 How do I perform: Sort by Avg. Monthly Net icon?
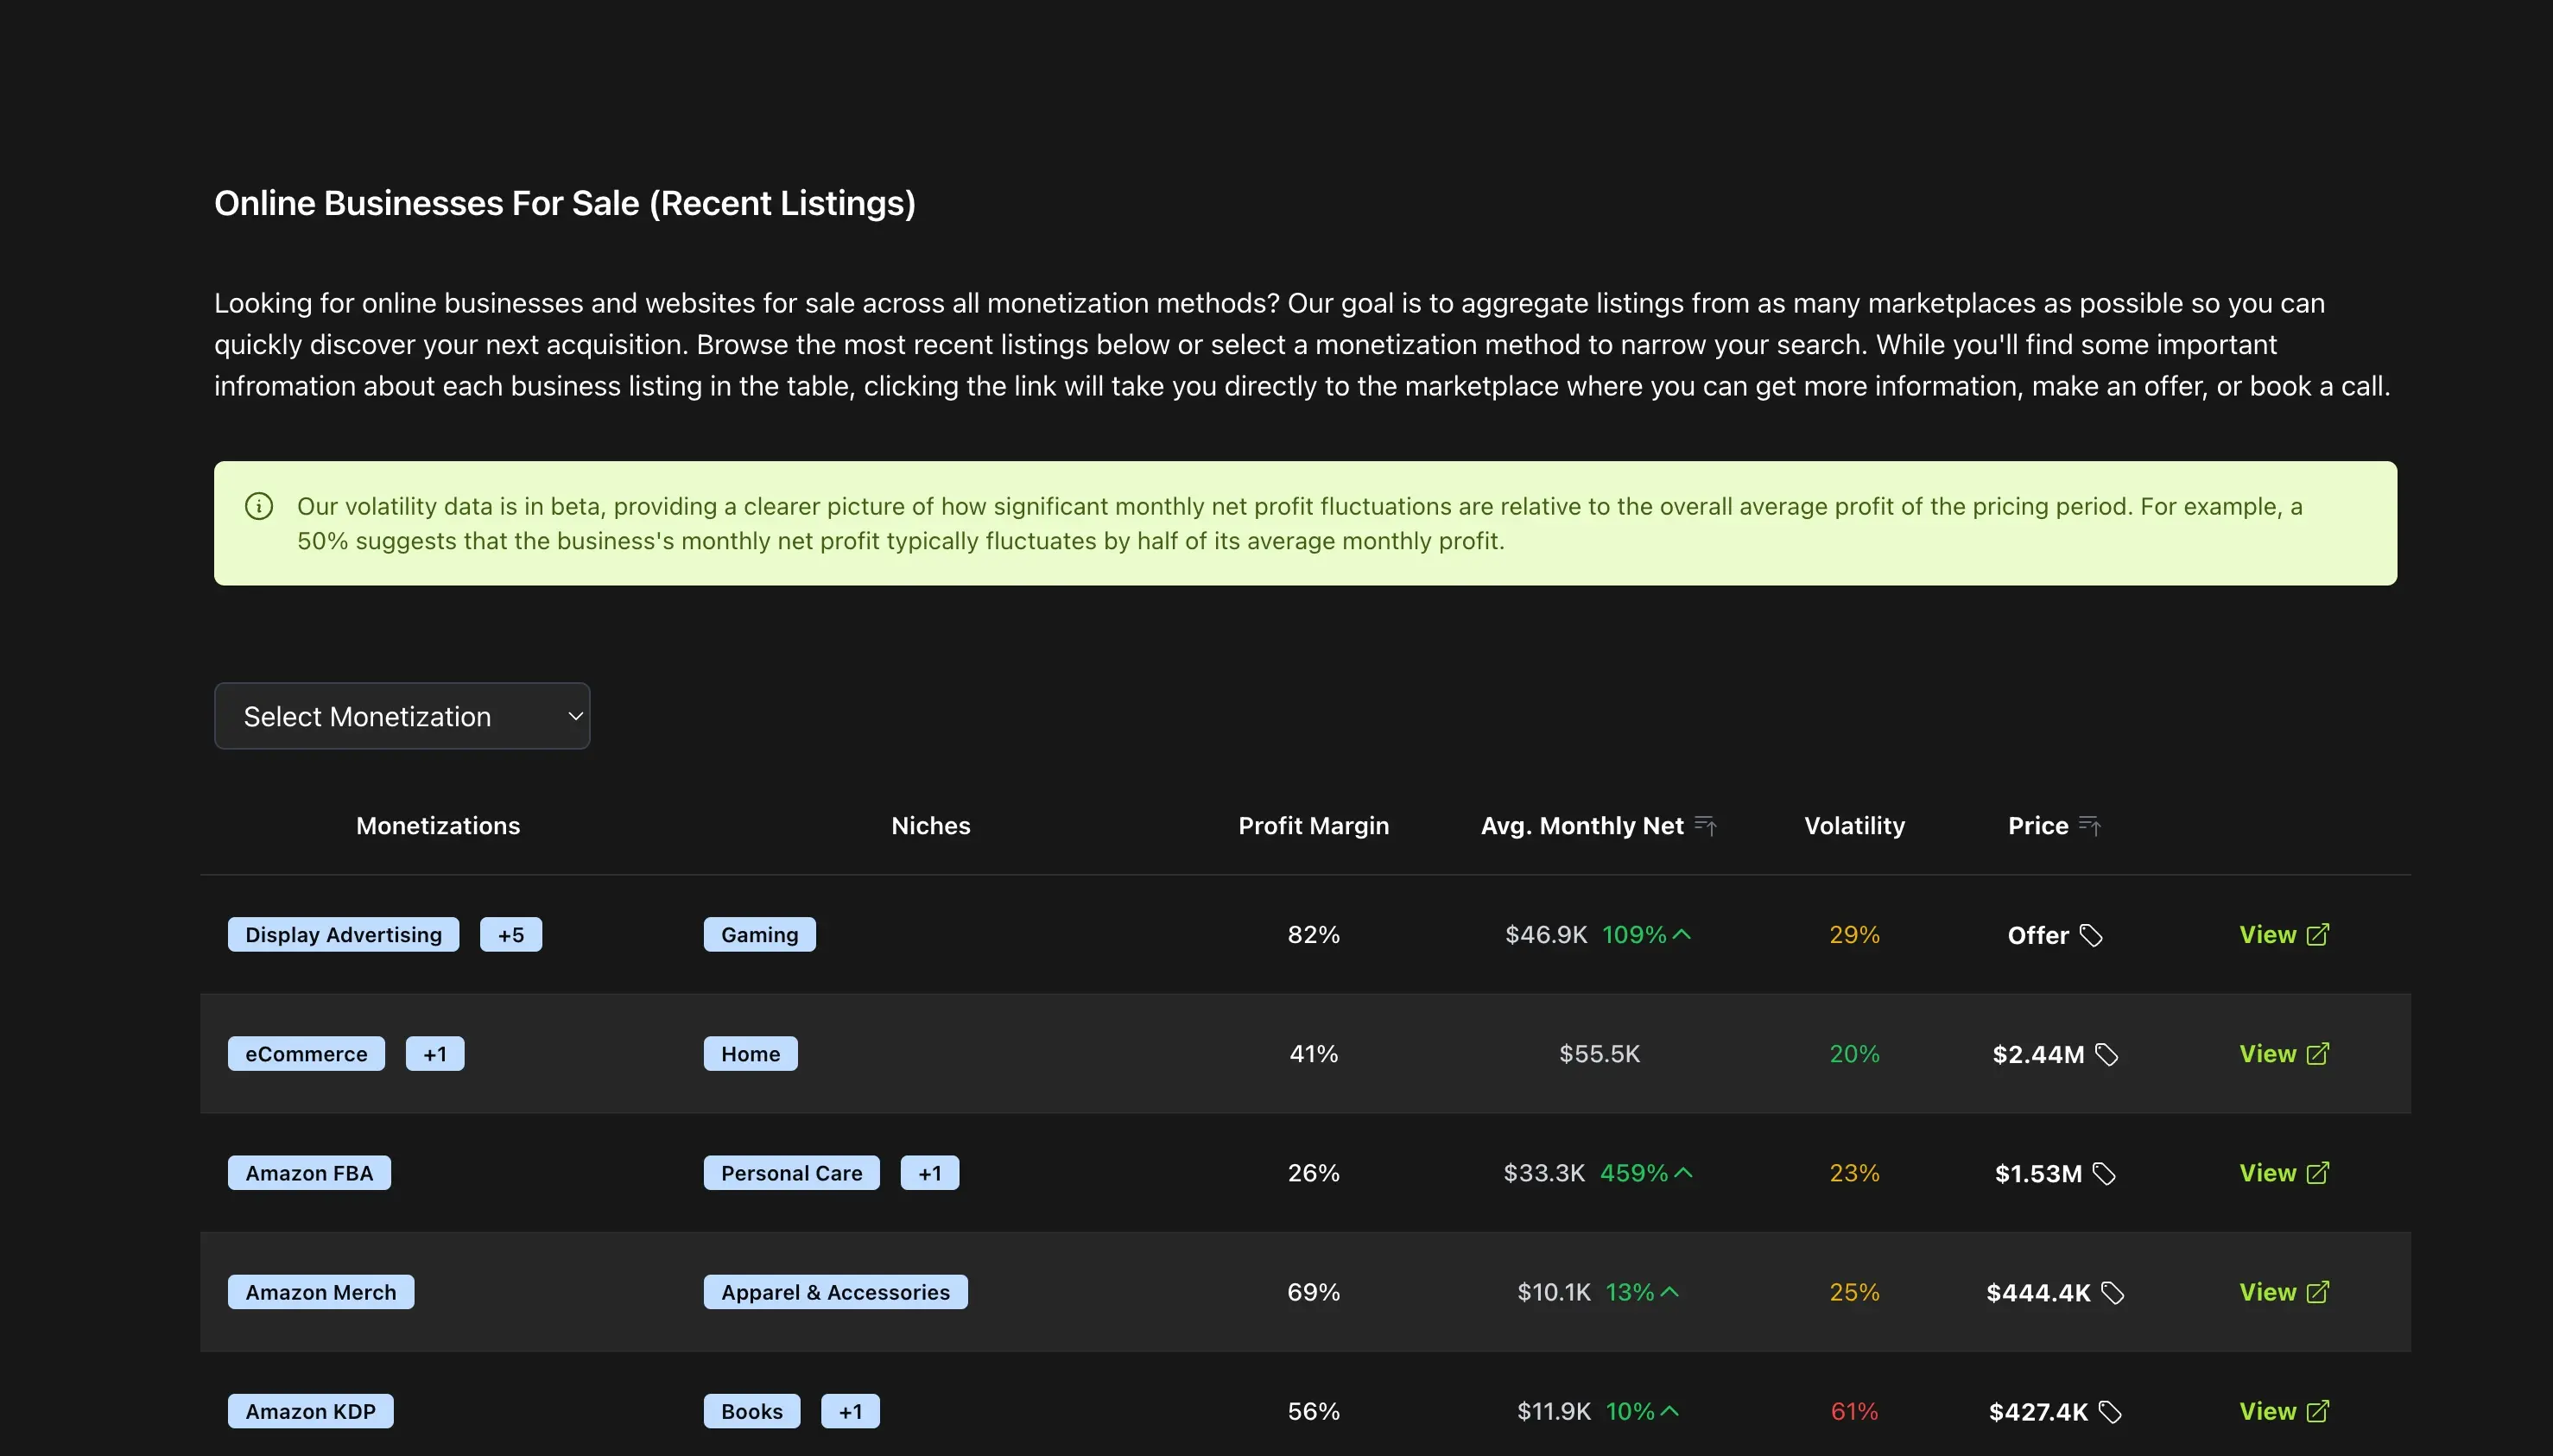pos(1705,826)
